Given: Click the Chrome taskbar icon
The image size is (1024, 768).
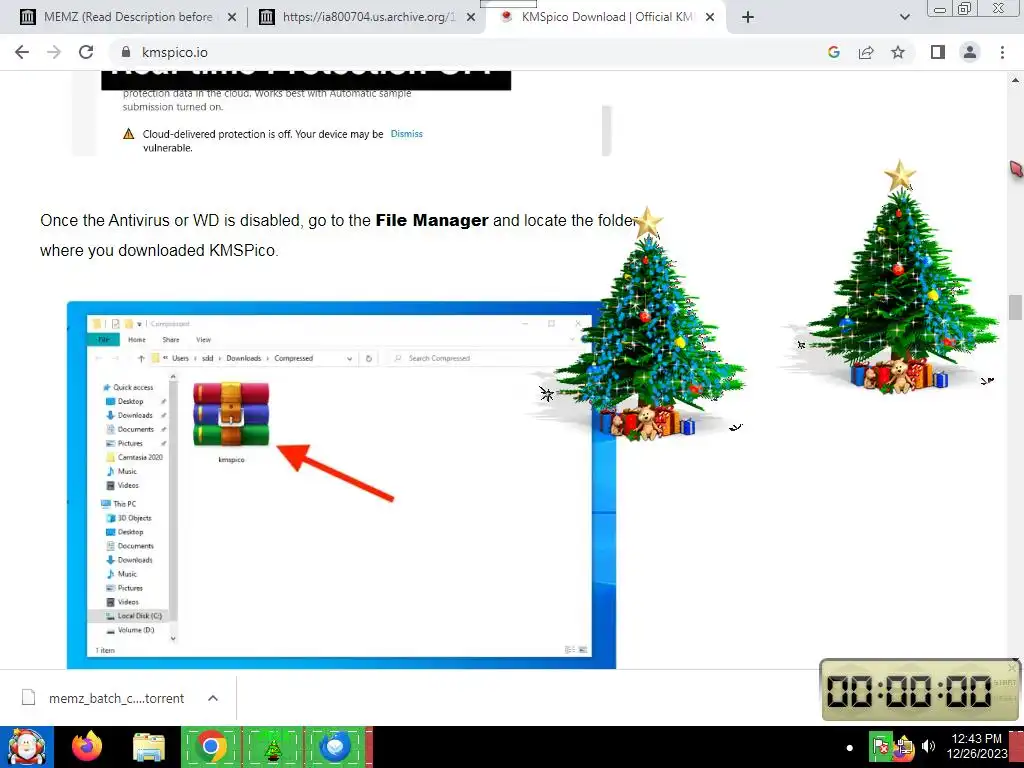Looking at the screenshot, I should click(x=210, y=746).
